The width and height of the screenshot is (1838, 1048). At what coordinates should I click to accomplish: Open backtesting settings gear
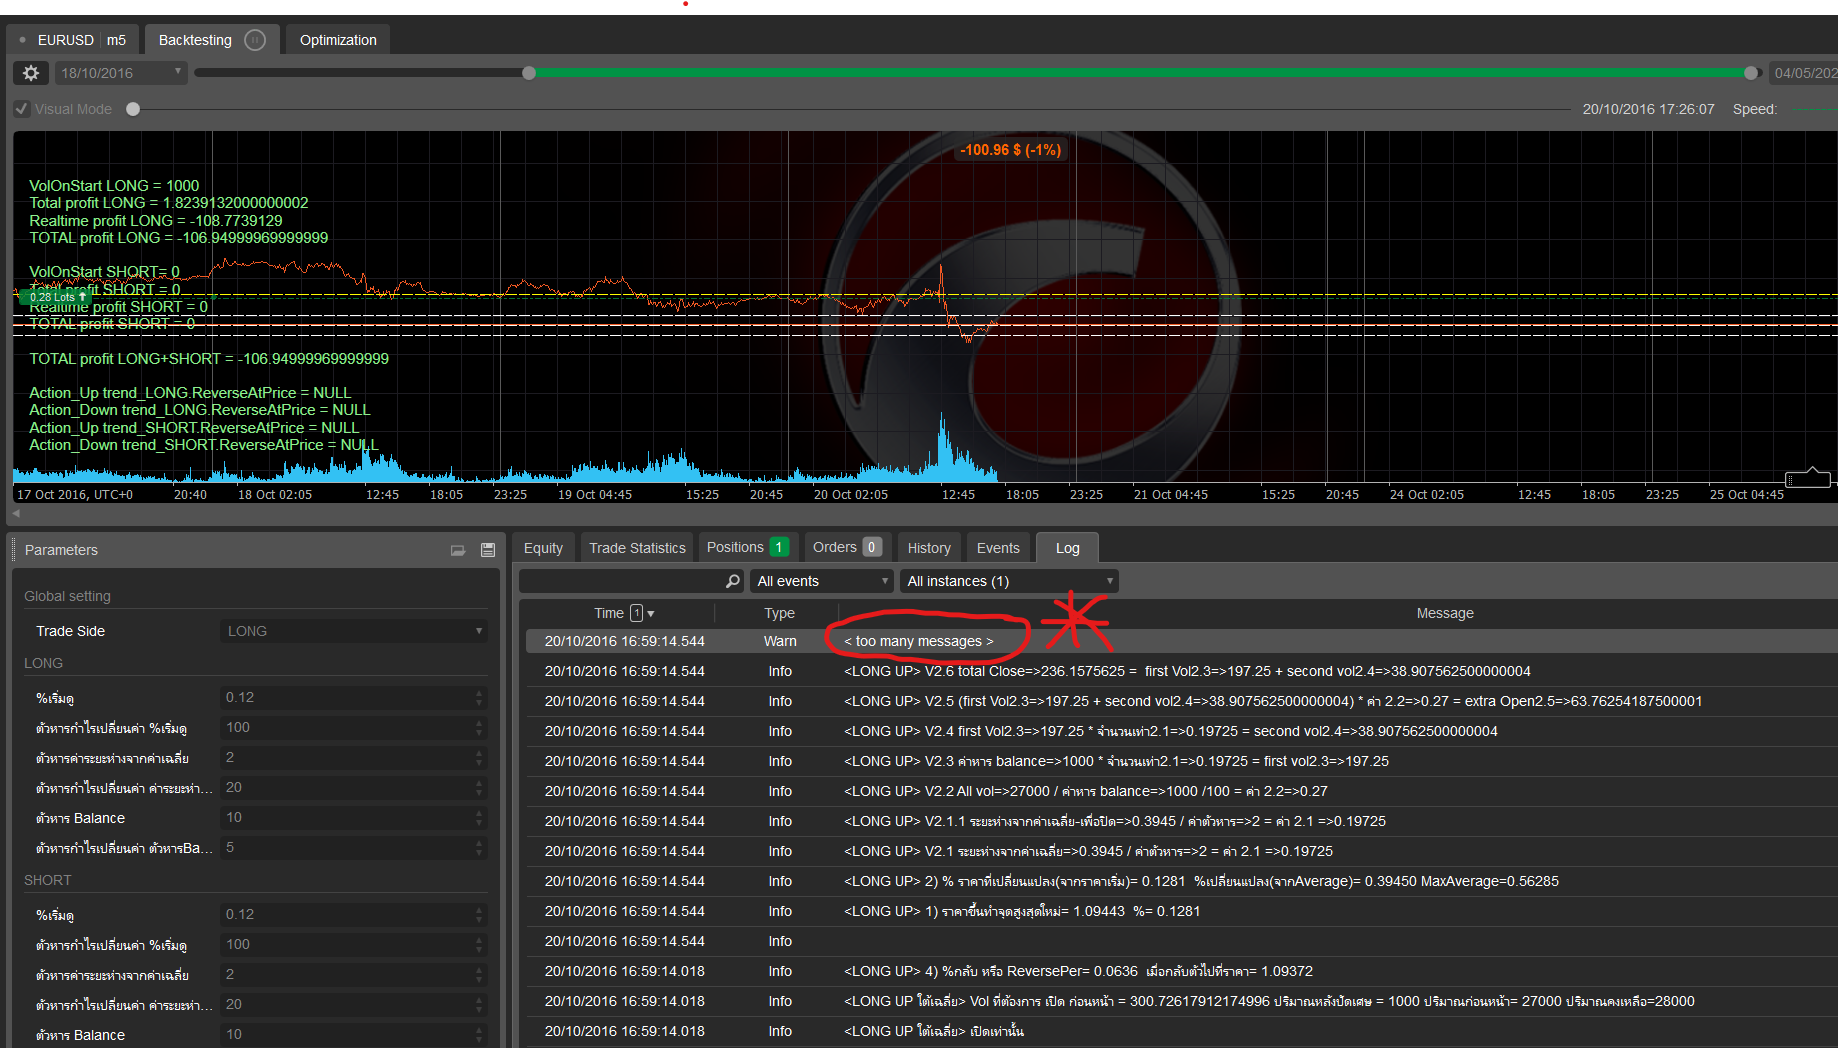tap(31, 73)
